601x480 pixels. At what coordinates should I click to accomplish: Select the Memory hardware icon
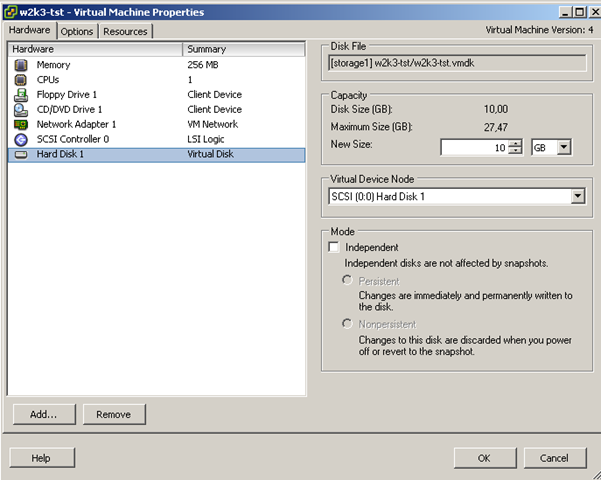(x=21, y=65)
